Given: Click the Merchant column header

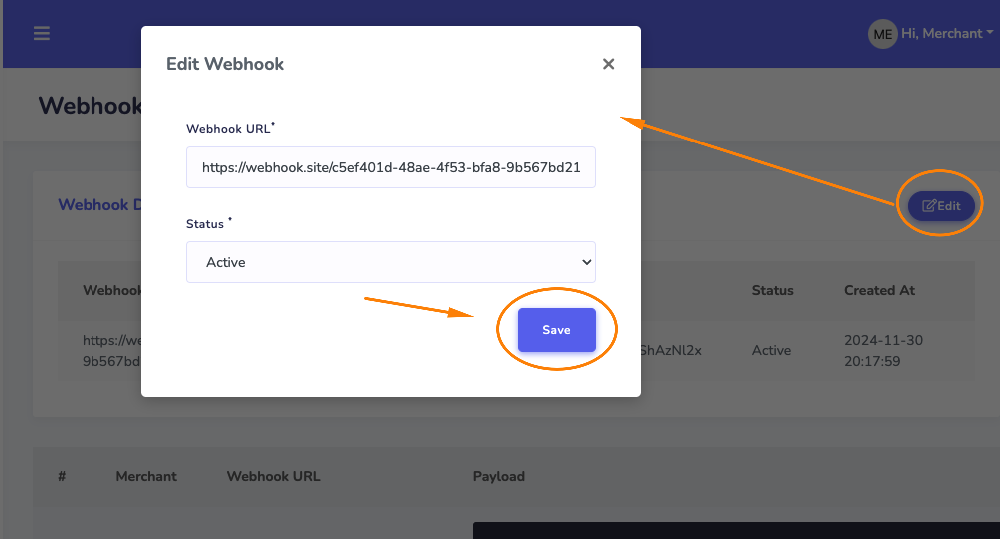Looking at the screenshot, I should (146, 476).
